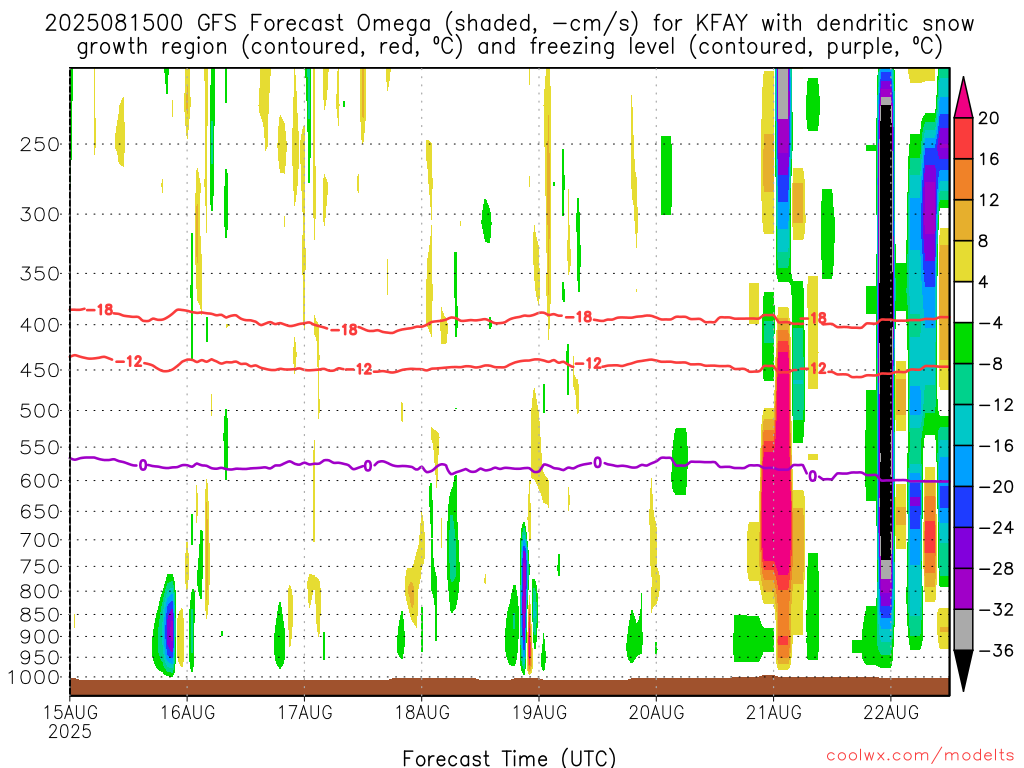
Task: Click the red '-12' contour label just after 19AUG
Action: coord(588,364)
